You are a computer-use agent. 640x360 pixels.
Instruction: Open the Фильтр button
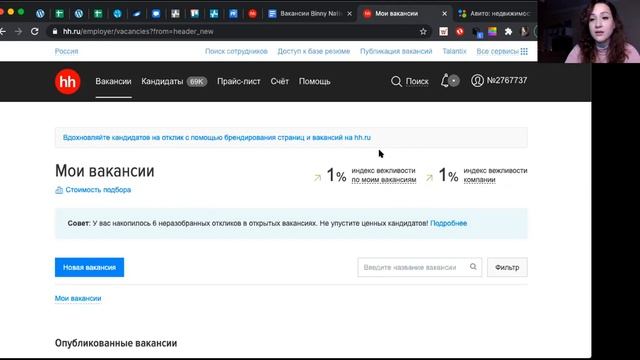coord(507,267)
